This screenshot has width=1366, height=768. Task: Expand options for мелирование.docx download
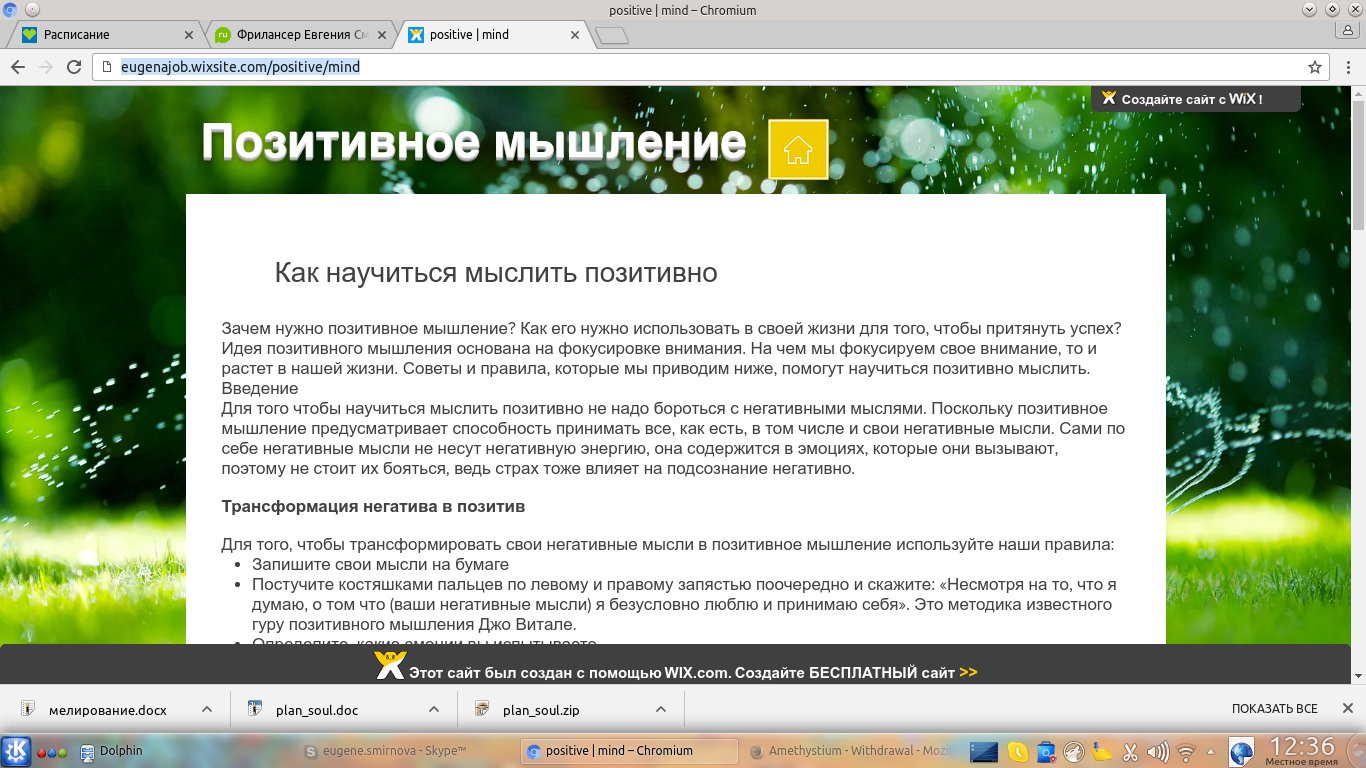pyautogui.click(x=207, y=709)
